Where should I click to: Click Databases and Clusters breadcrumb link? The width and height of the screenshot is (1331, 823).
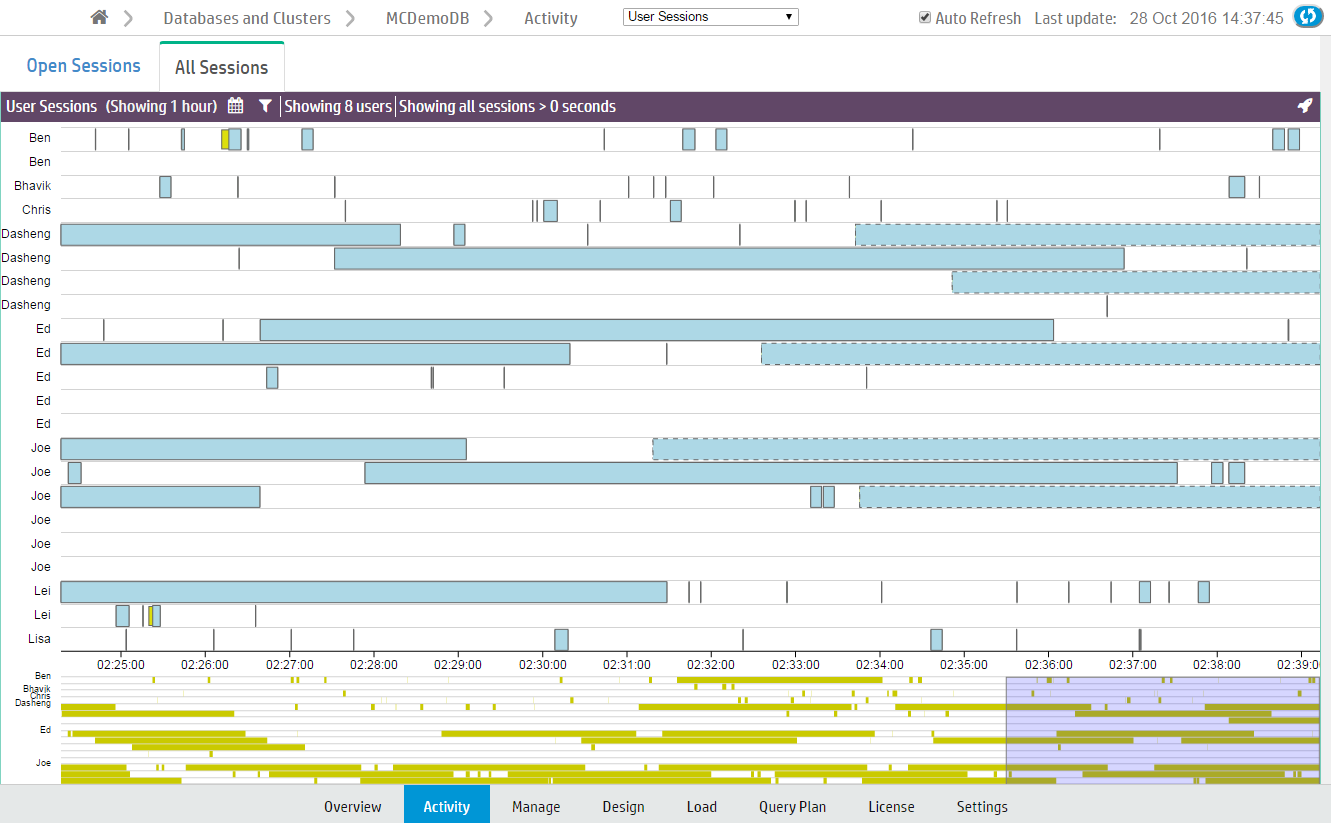[246, 18]
